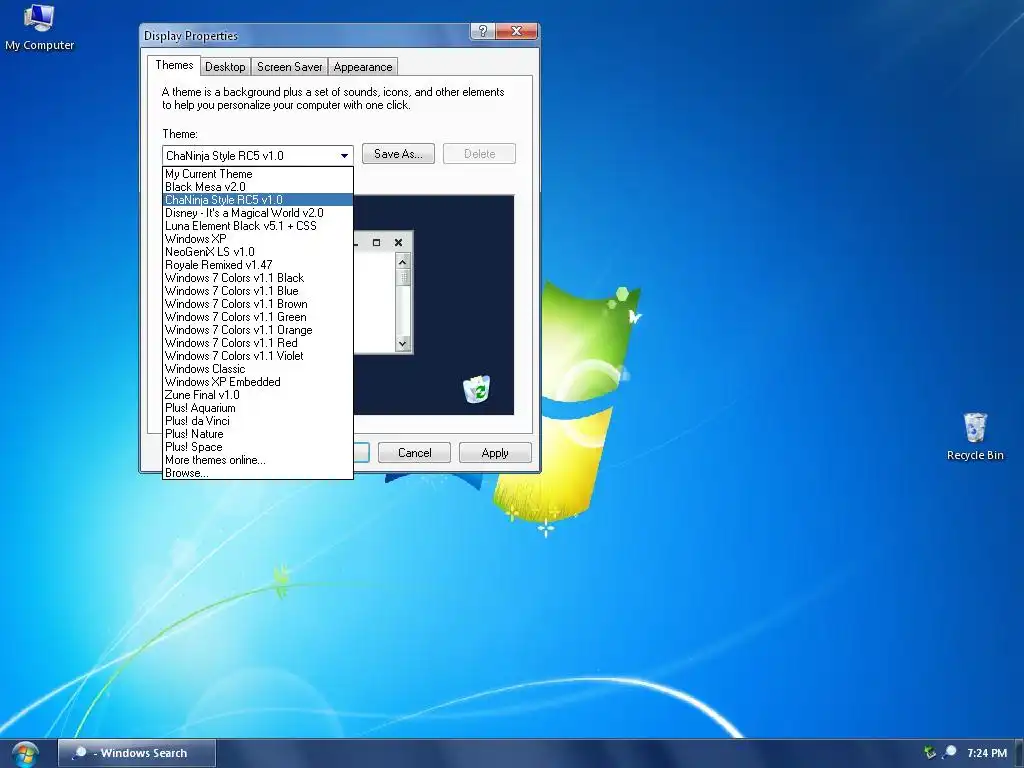Screen dimensions: 1024x768
Task: Select Plus! Aquarium theme
Action: tap(257, 409)
